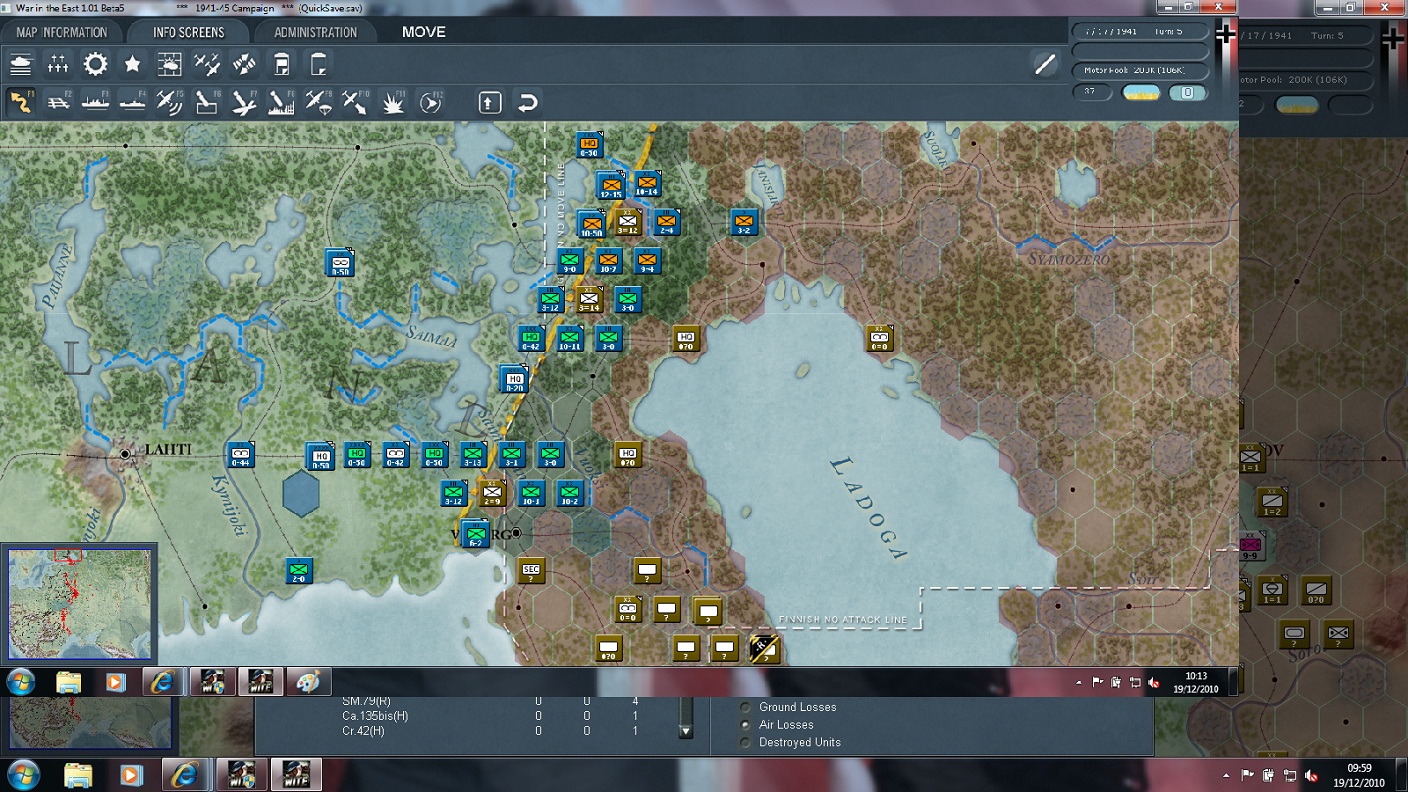Select the F6 bomb unit mode
The height and width of the screenshot is (792, 1408).
(207, 102)
